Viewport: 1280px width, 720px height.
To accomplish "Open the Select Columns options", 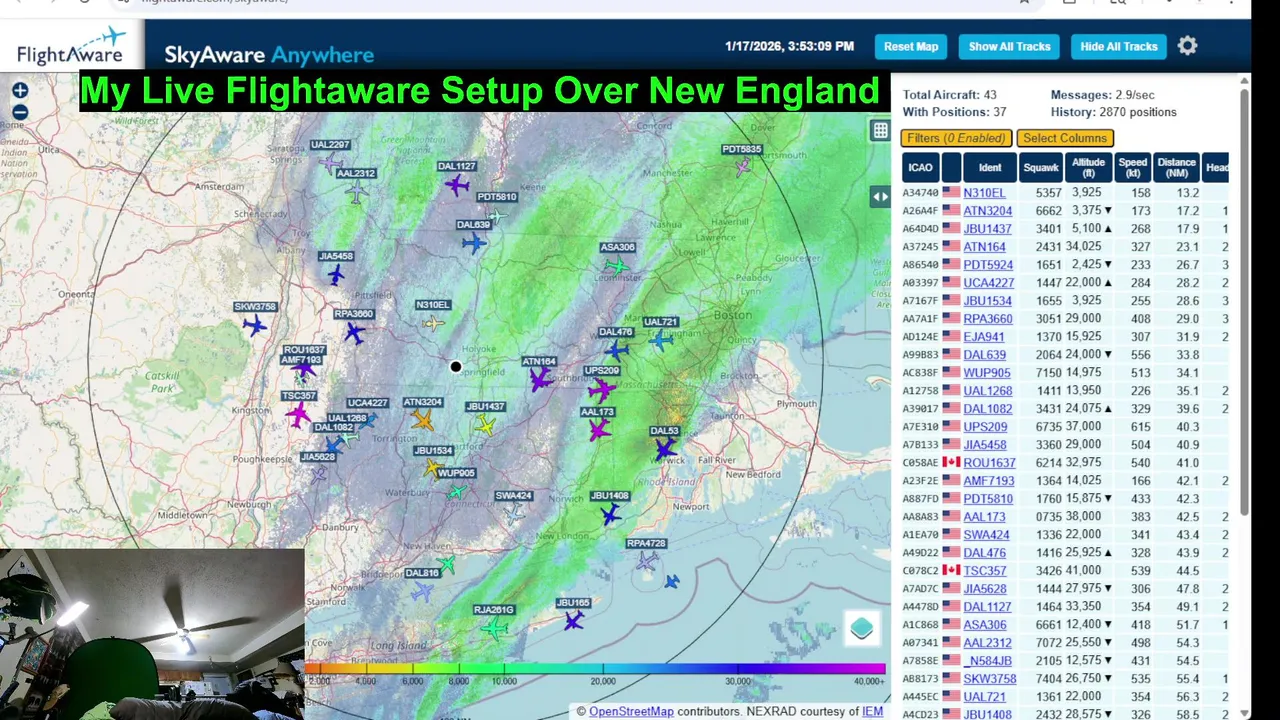I will tap(1065, 138).
